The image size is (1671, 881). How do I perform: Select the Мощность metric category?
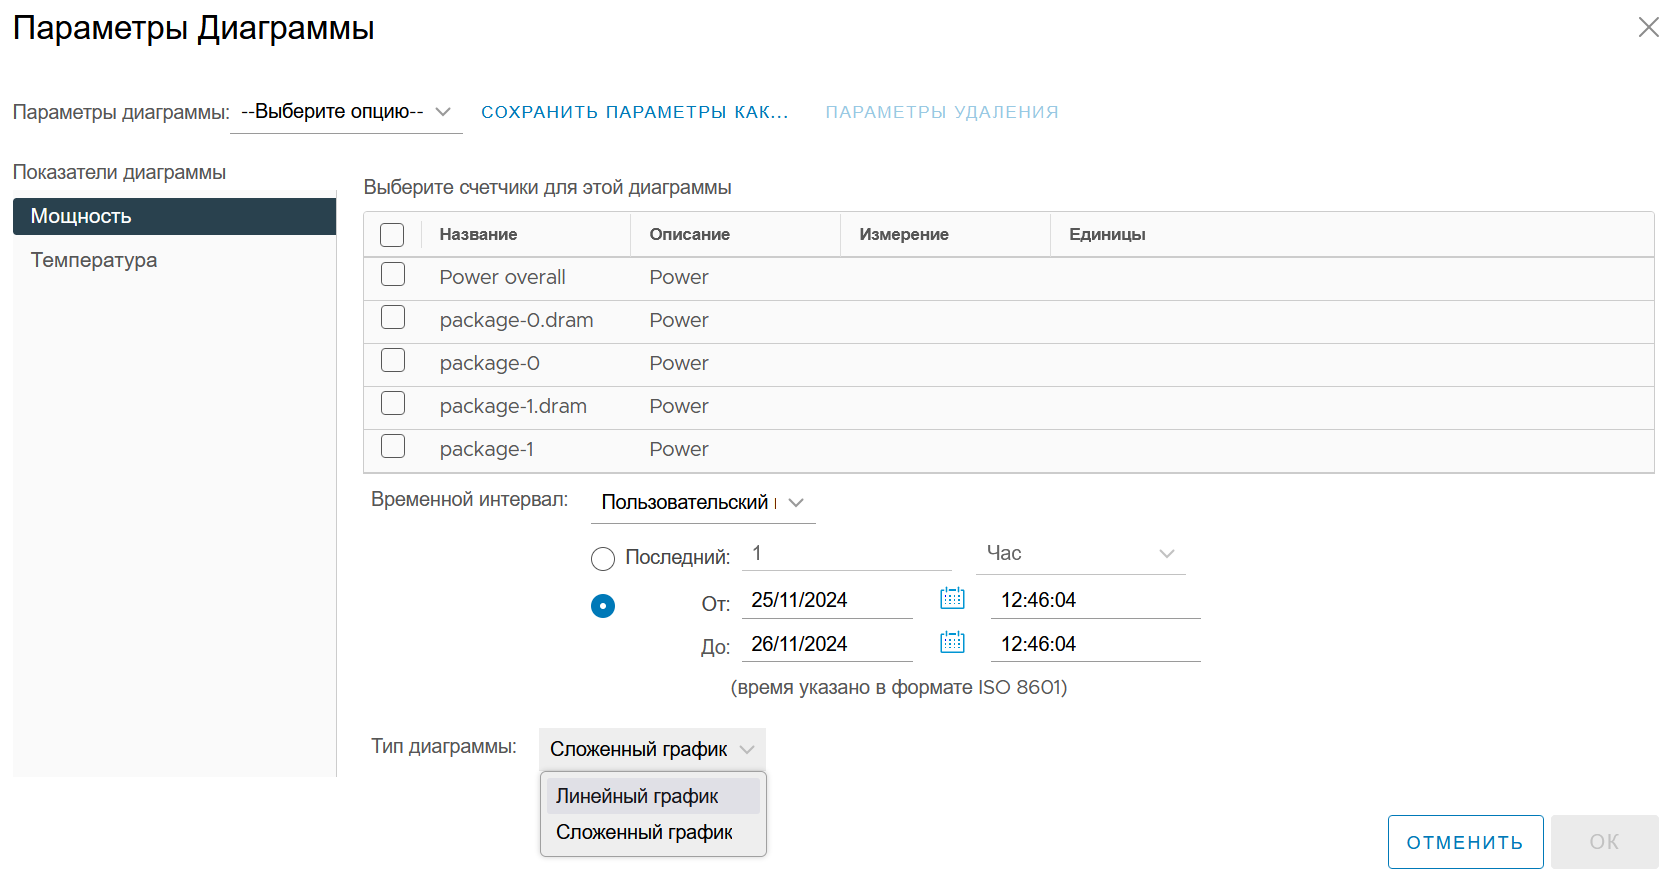tap(174, 216)
